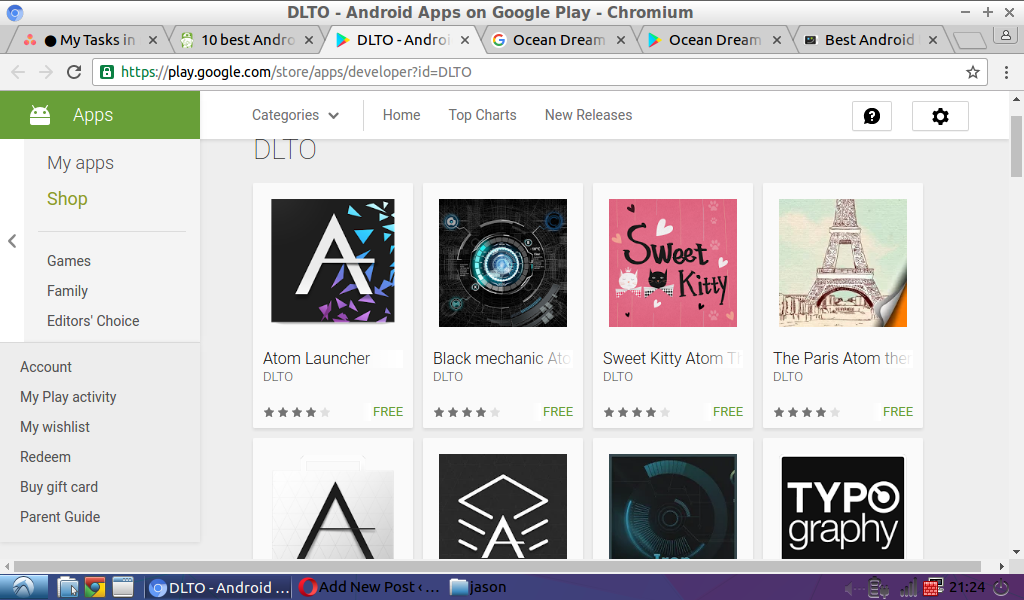This screenshot has height=600, width=1024.
Task: Open the Parent Guide
Action: coord(60,516)
